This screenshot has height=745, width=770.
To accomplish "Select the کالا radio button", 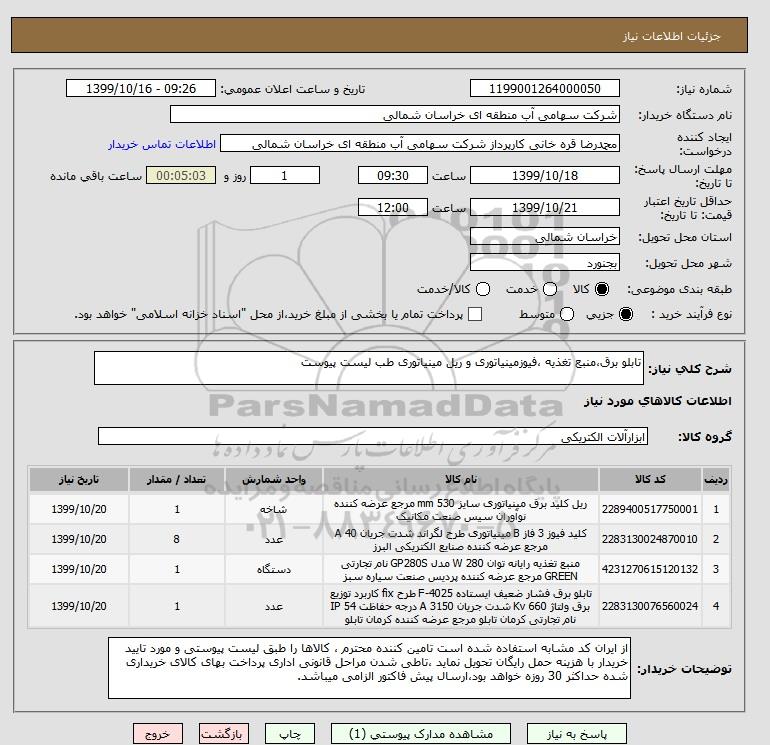I will pos(602,289).
